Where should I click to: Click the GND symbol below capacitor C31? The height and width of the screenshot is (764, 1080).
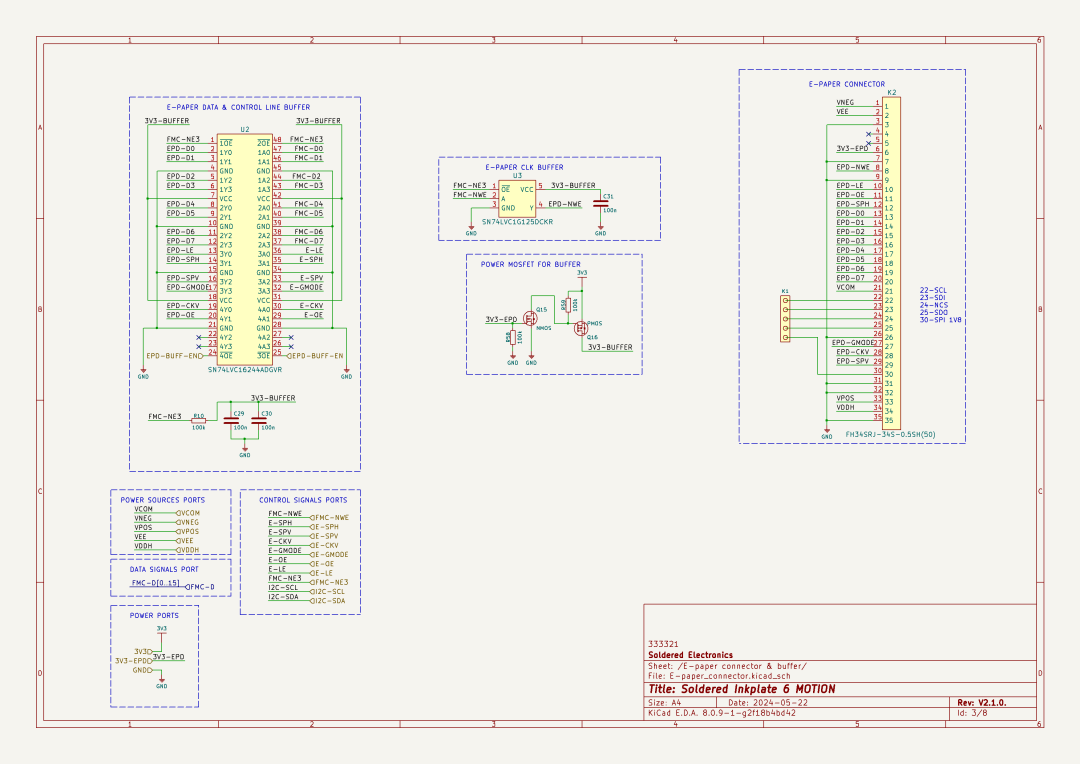pyautogui.click(x=601, y=231)
